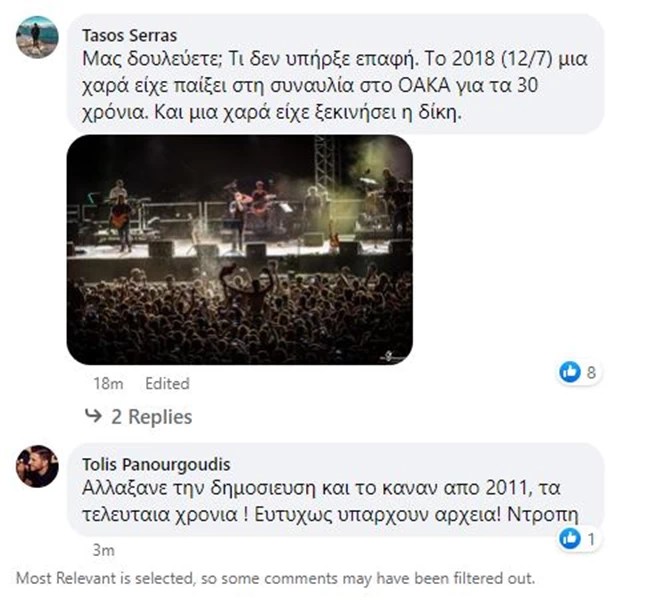View the concert photo attachment

(240, 250)
